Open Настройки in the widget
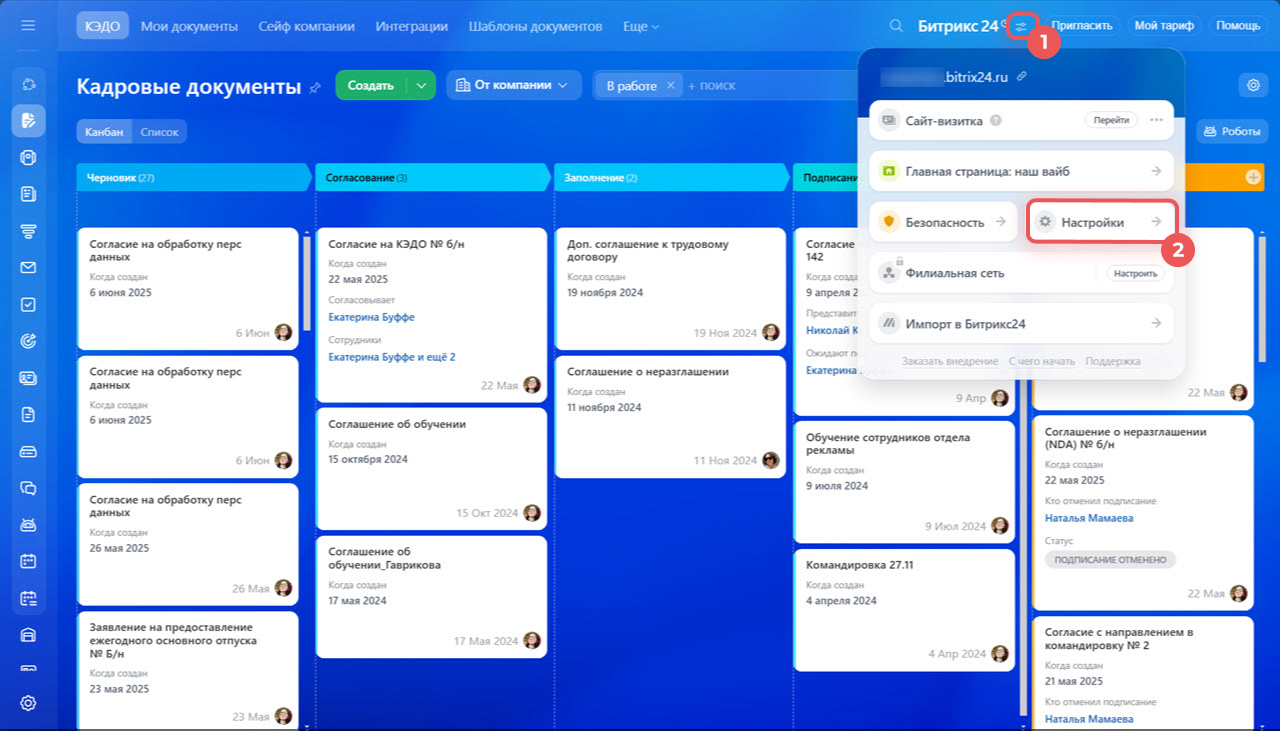The image size is (1280, 731). pyautogui.click(x=1101, y=222)
